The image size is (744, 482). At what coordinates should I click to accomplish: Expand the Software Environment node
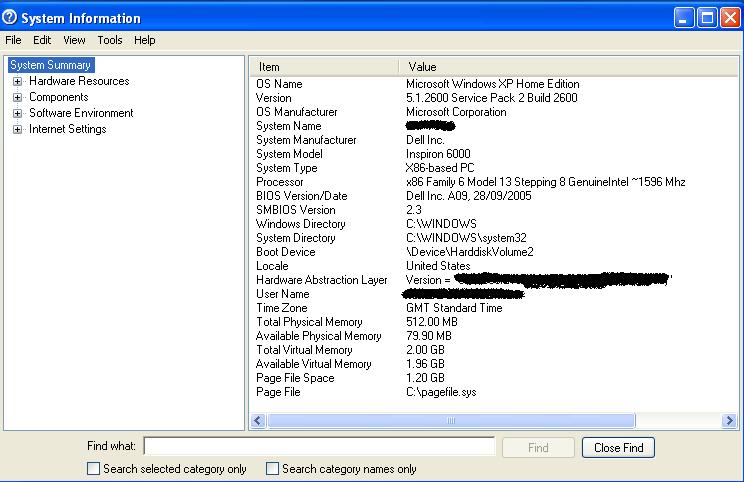(x=17, y=113)
